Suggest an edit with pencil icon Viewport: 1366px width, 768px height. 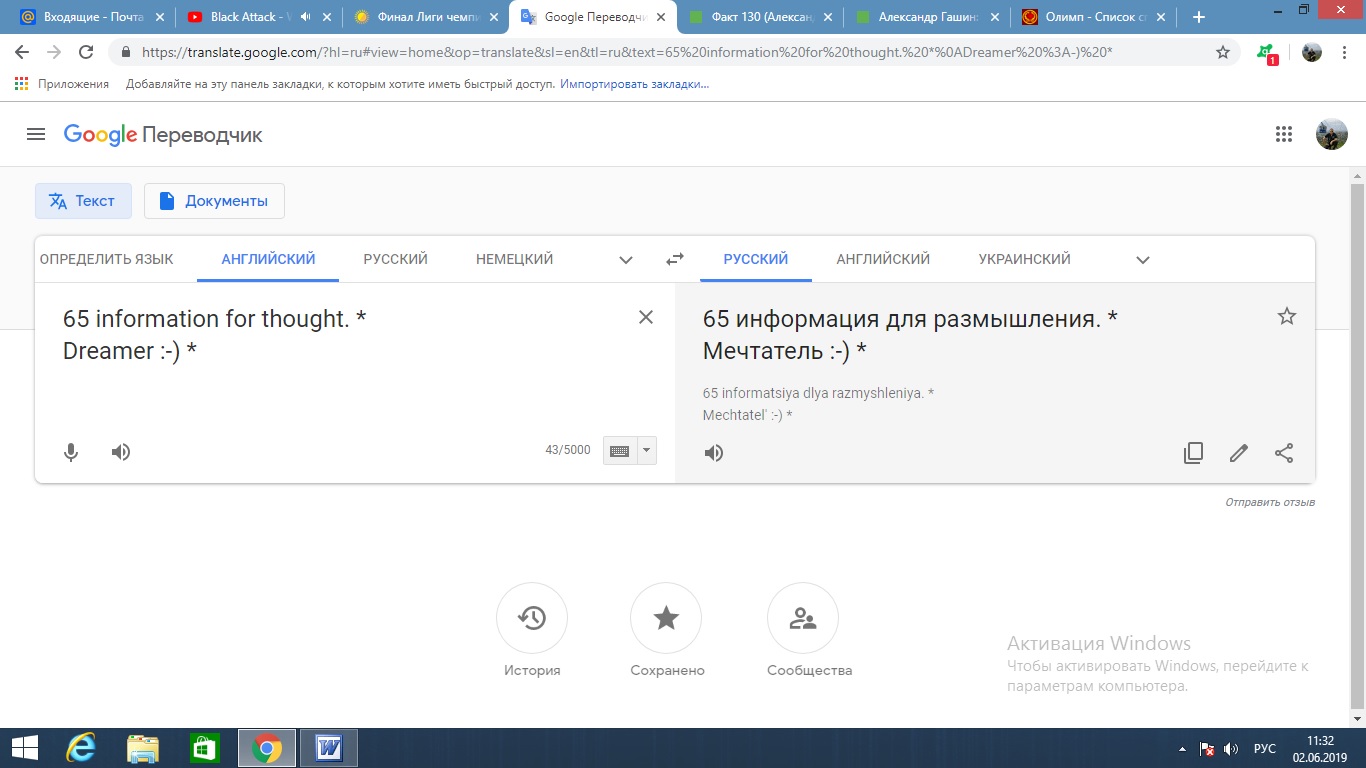[1239, 453]
